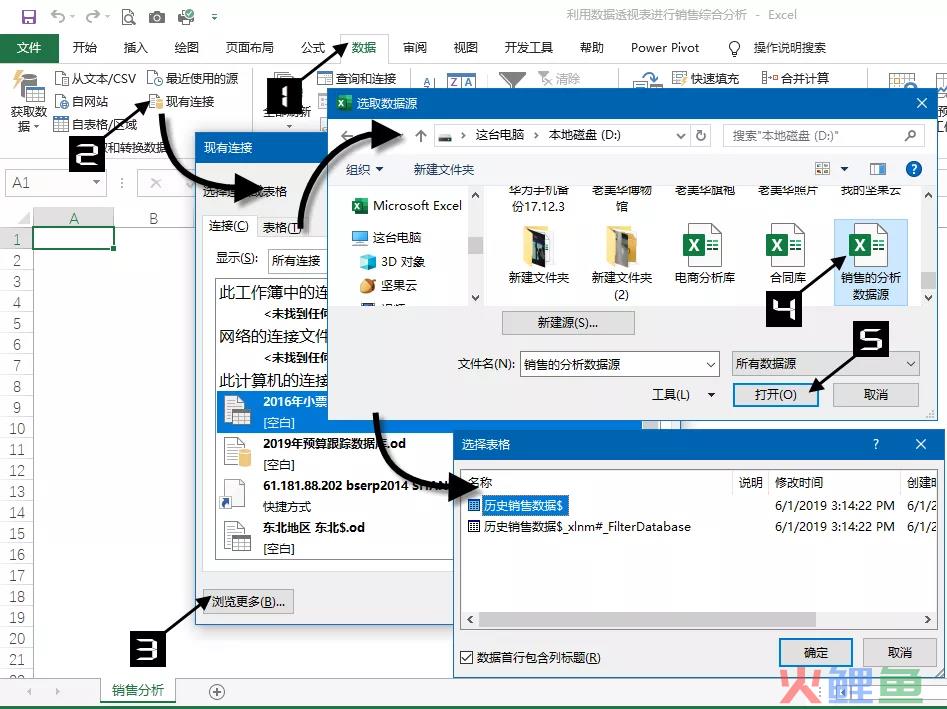Click 从文本/CSV import command

(95, 79)
